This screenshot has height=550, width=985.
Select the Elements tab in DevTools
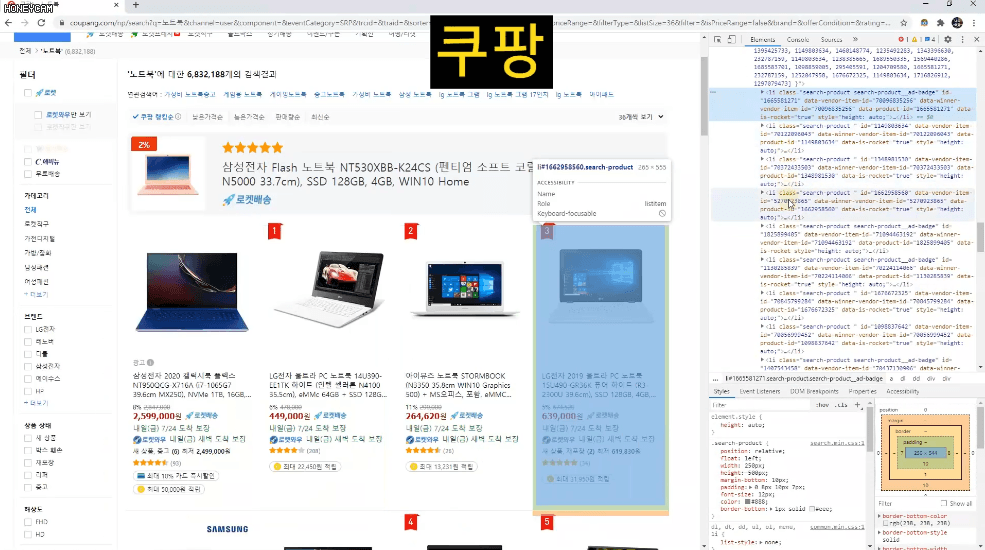763,40
